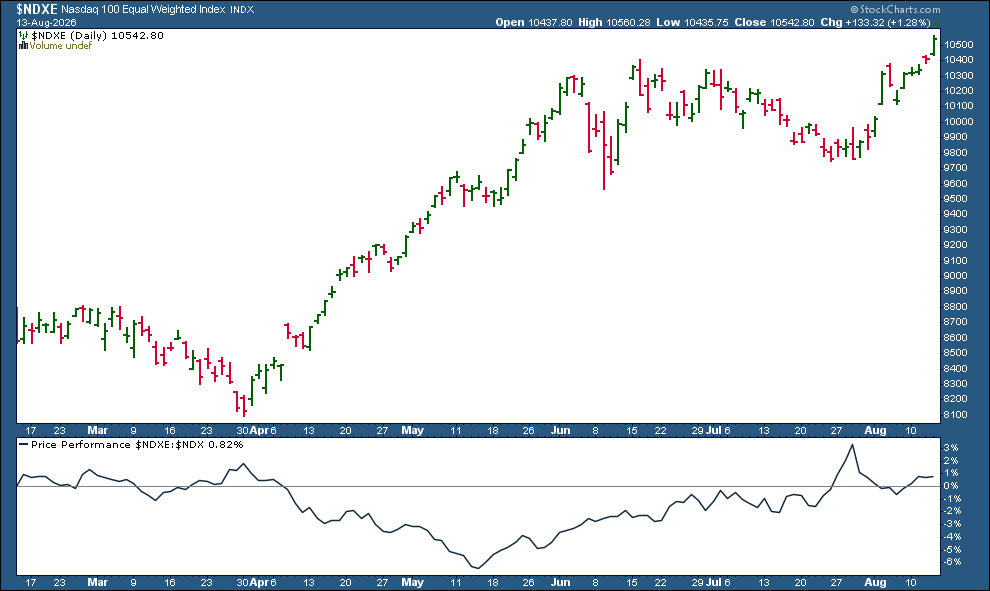This screenshot has width=990, height=591.
Task: Click the peak of the performance line near 3%
Action: click(x=852, y=445)
